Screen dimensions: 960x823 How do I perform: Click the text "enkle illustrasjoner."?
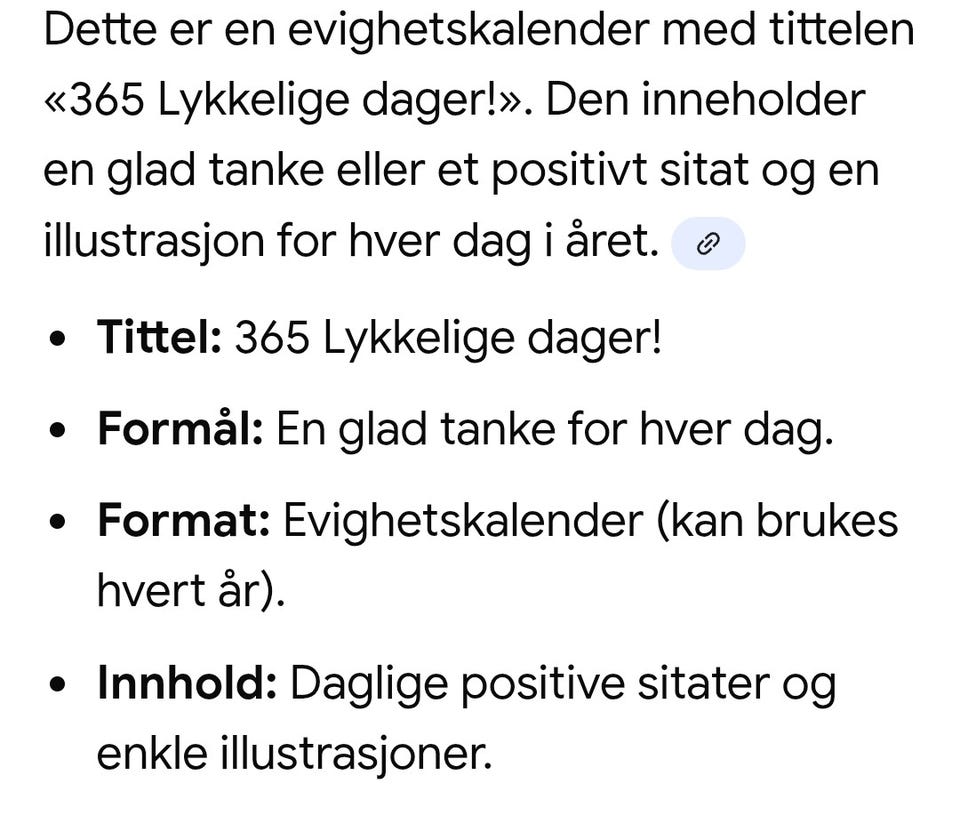point(294,754)
